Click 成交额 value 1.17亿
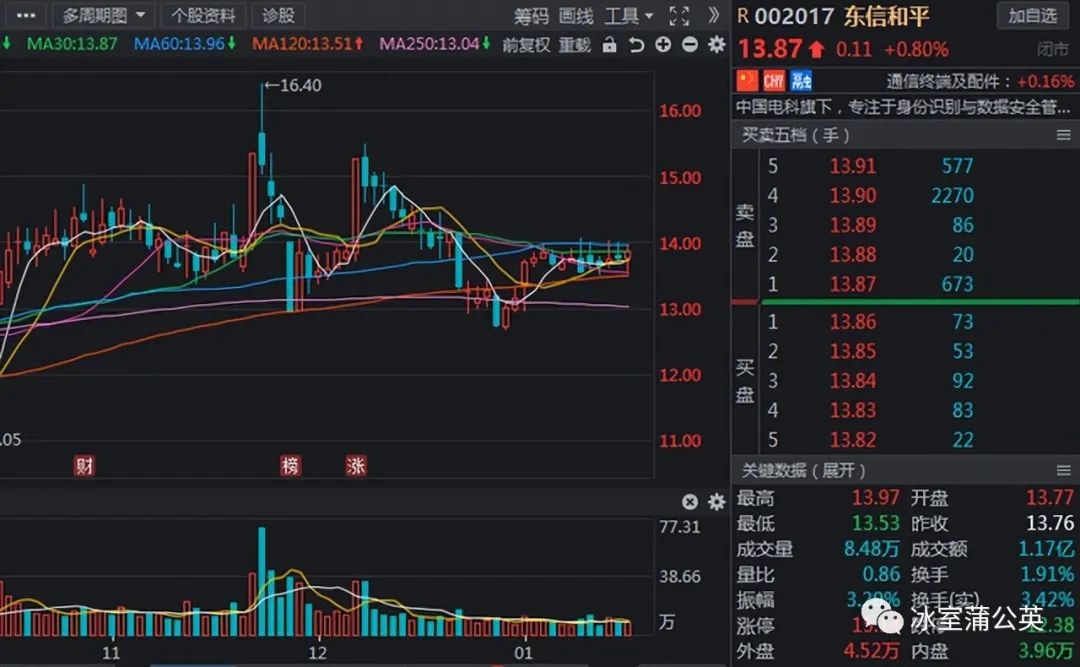Viewport: 1080px width, 667px height. (x=1046, y=548)
